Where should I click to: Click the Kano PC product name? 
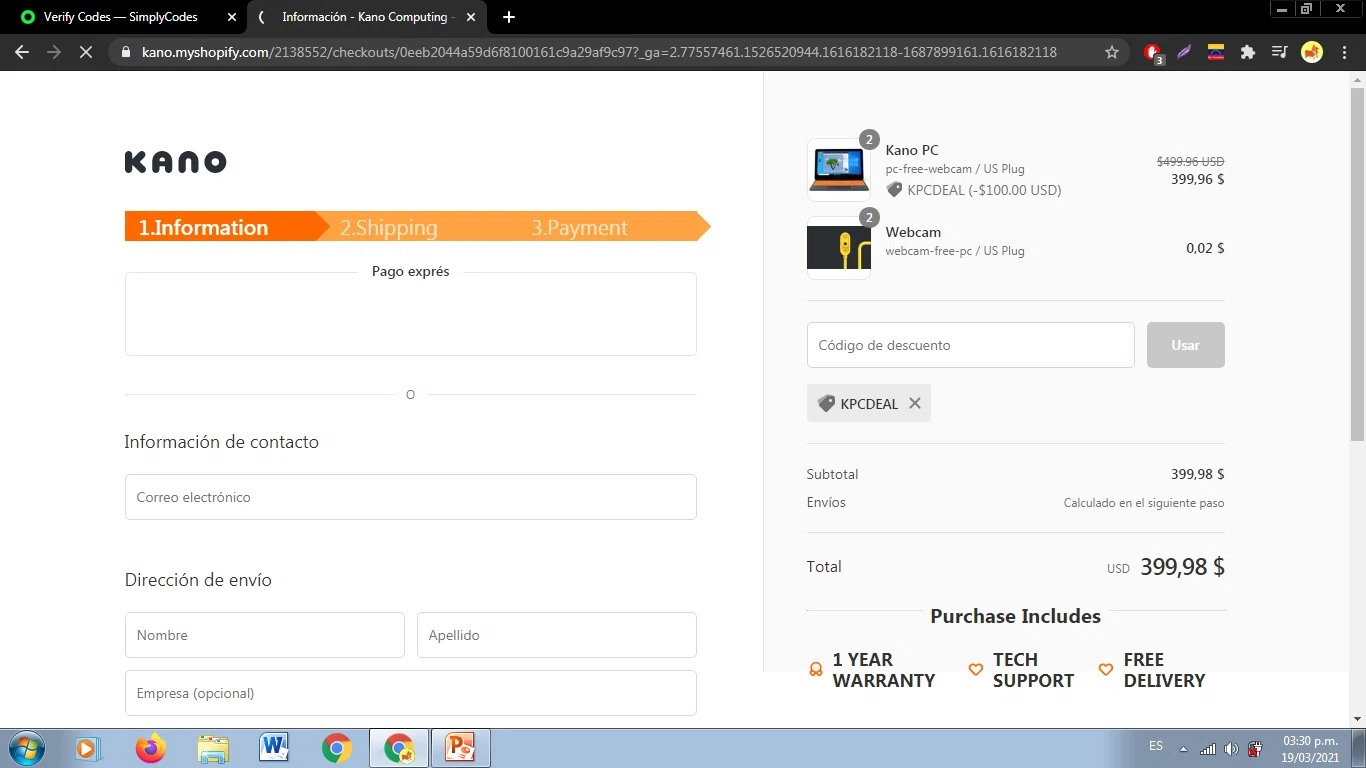click(x=912, y=150)
